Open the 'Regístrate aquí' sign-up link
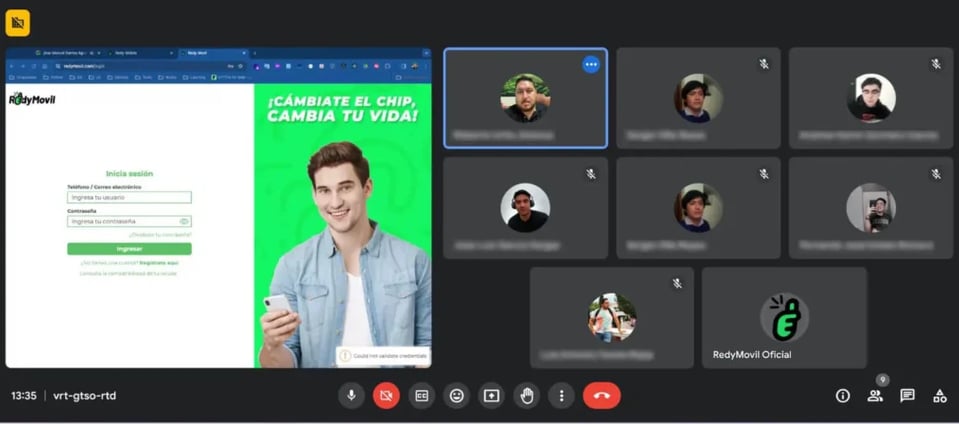The width and height of the screenshot is (959, 424). 159,262
